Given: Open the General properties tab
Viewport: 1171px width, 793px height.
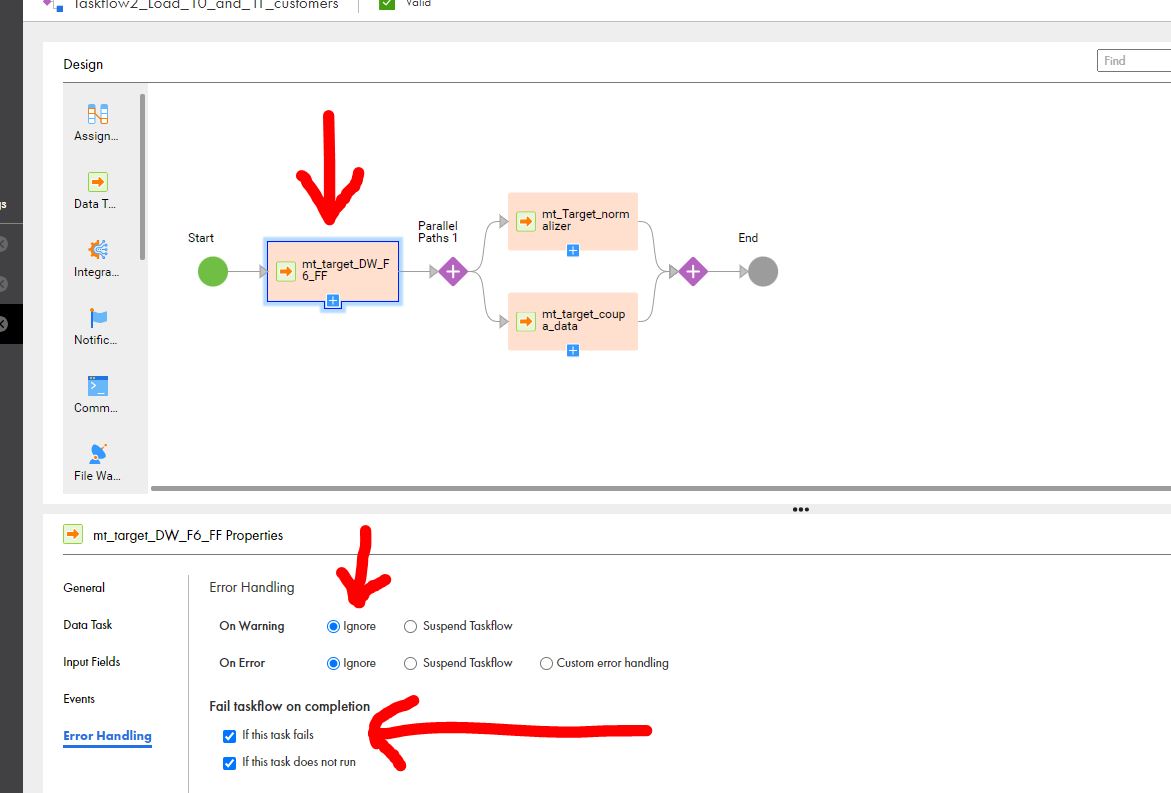Looking at the screenshot, I should pos(84,588).
